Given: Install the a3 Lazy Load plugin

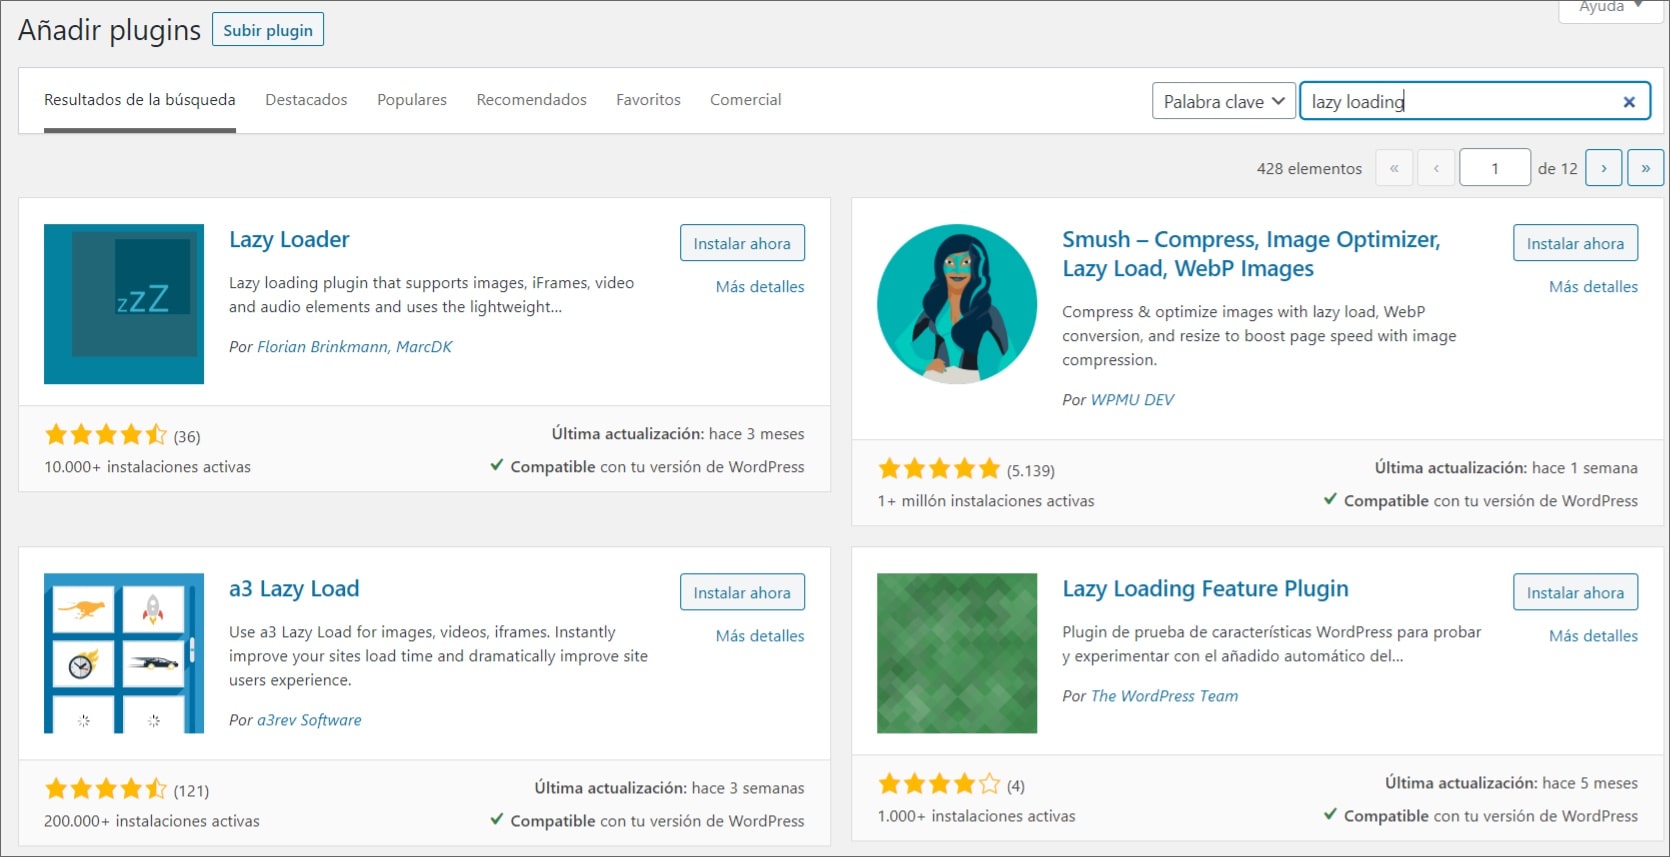Looking at the screenshot, I should 742,592.
